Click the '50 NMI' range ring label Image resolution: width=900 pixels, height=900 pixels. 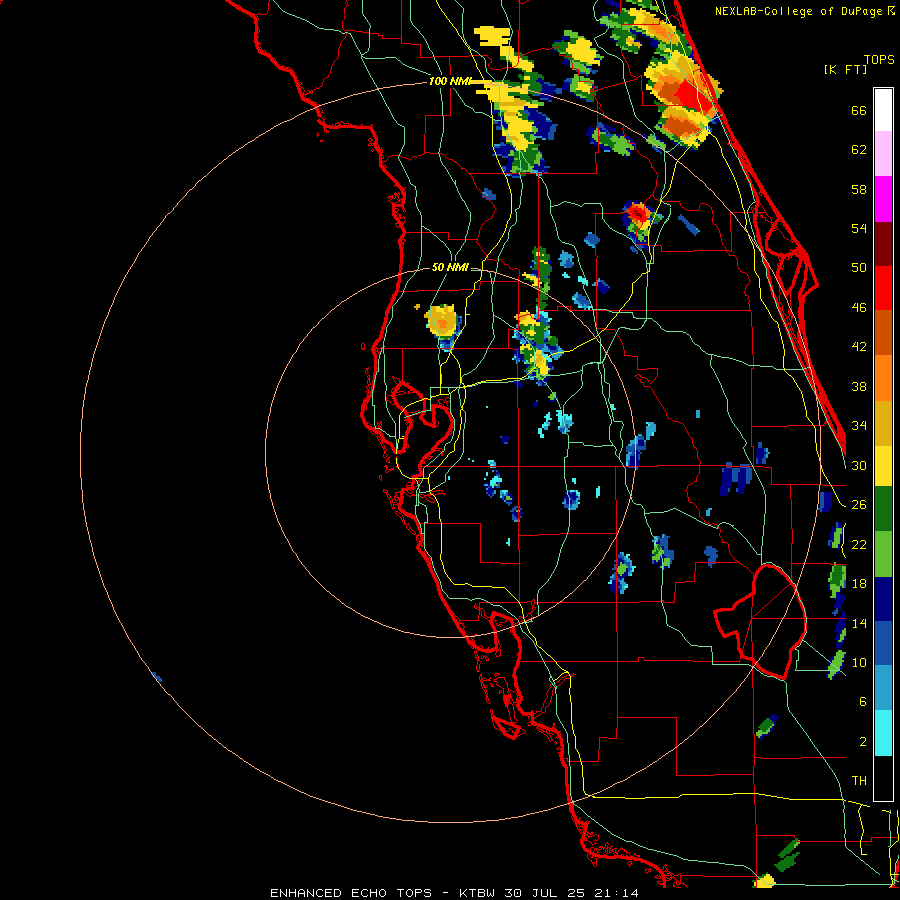point(450,267)
